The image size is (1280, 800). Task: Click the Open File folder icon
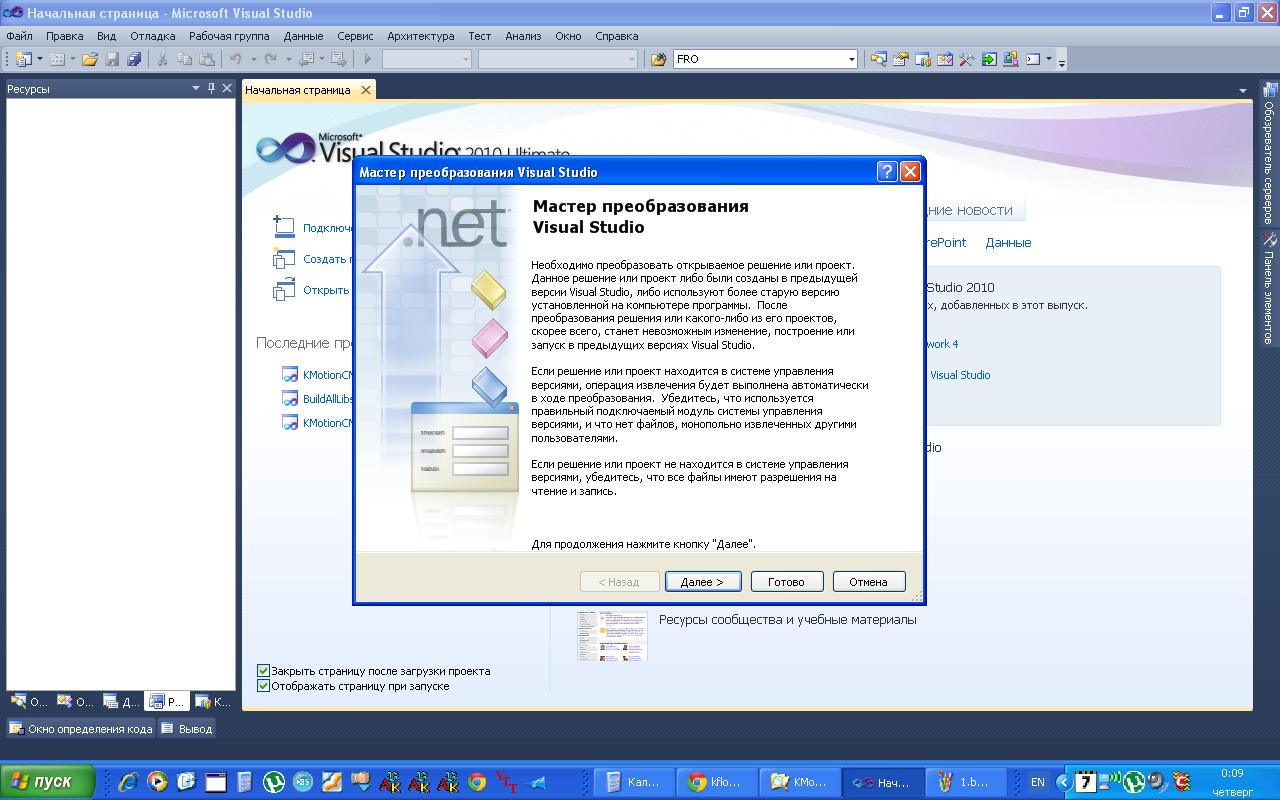[90, 60]
